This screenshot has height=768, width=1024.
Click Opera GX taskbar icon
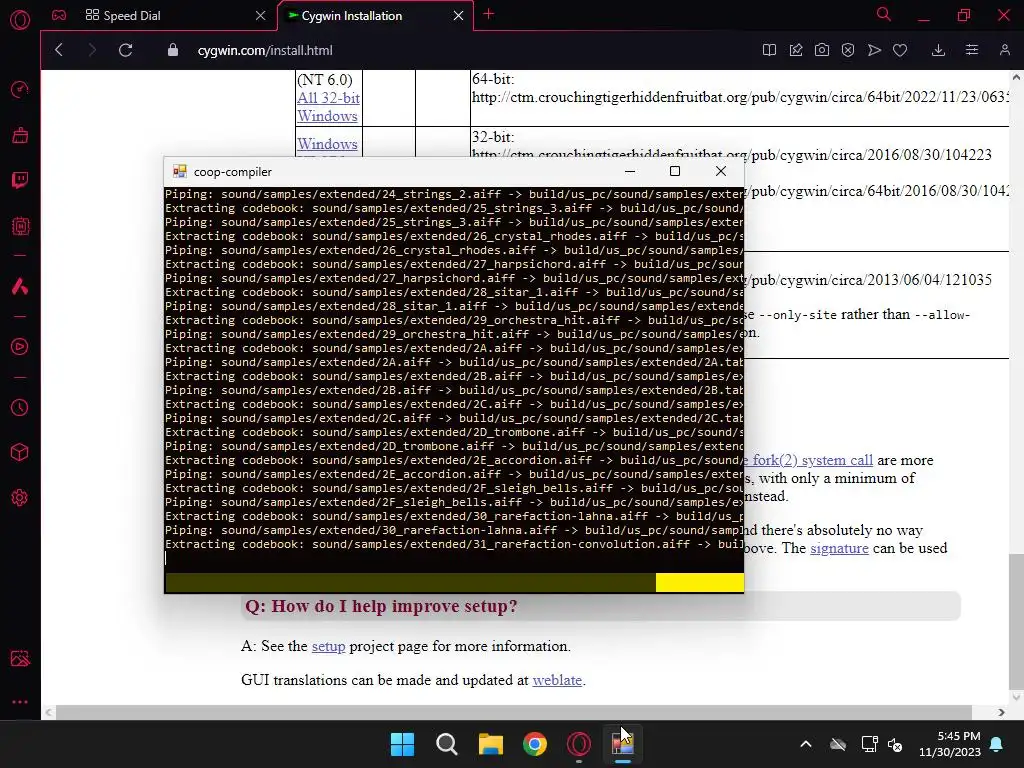[x=579, y=744]
